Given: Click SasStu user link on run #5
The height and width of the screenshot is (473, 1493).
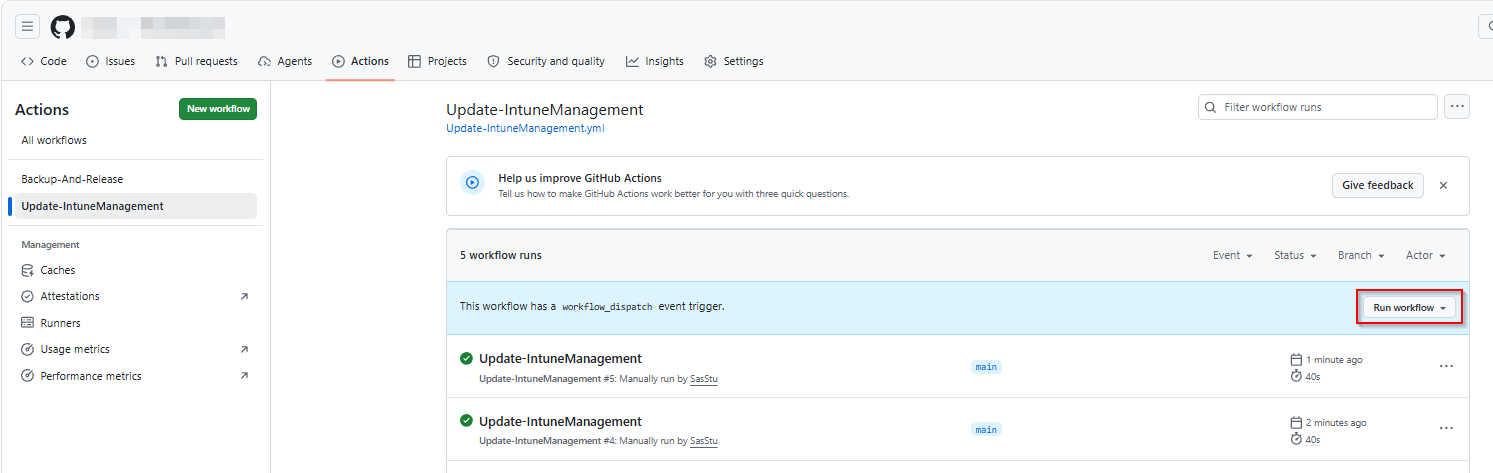Looking at the screenshot, I should 704,379.
